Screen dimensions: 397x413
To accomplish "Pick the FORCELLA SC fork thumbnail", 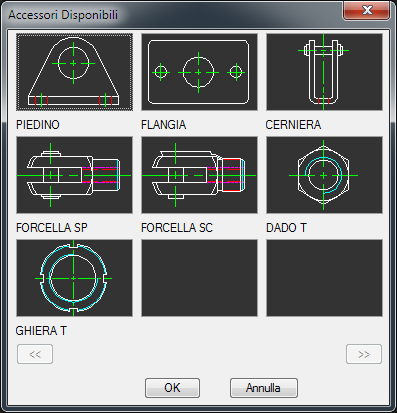I will [199, 175].
